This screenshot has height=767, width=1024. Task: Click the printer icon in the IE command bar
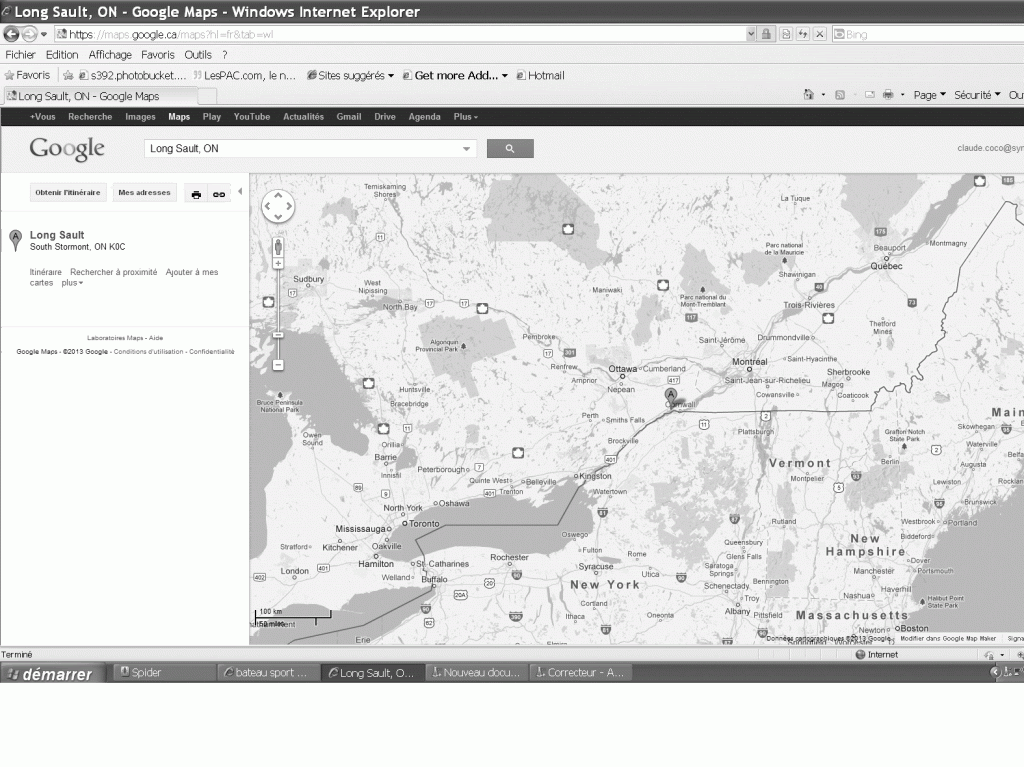(x=888, y=95)
